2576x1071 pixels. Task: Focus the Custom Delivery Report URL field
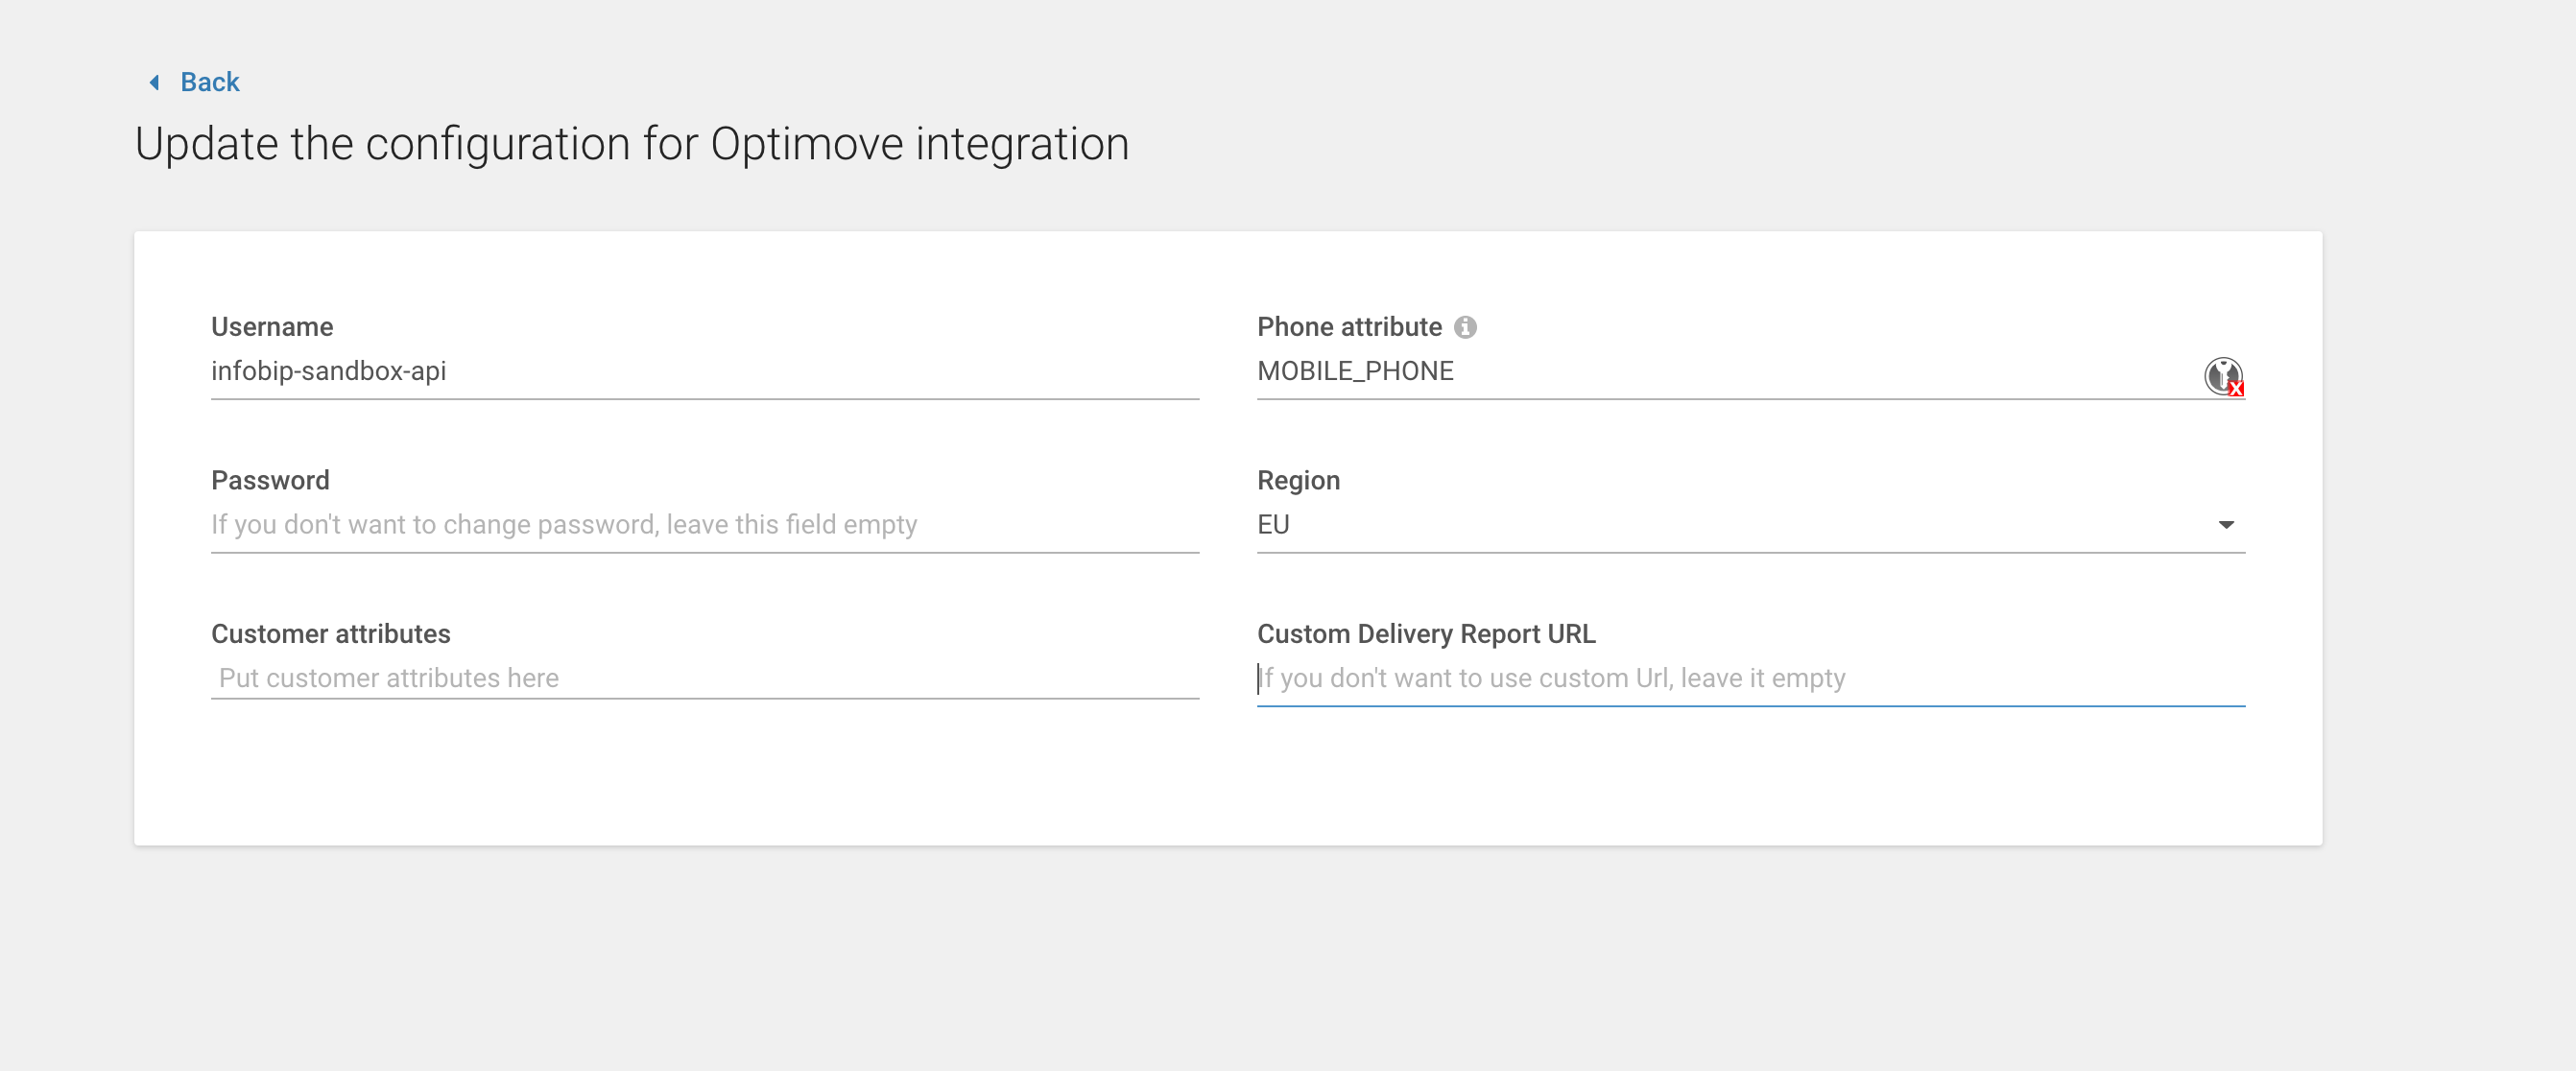1750,678
